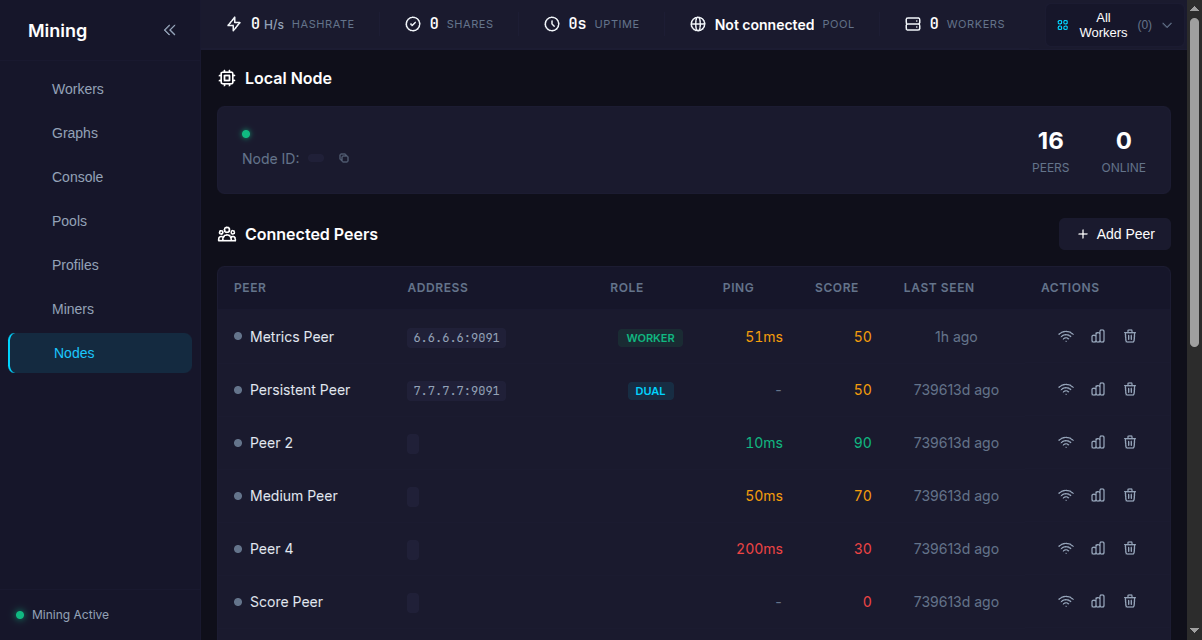Click the Metrics Peer name
The height and width of the screenshot is (640, 1202).
click(x=292, y=337)
